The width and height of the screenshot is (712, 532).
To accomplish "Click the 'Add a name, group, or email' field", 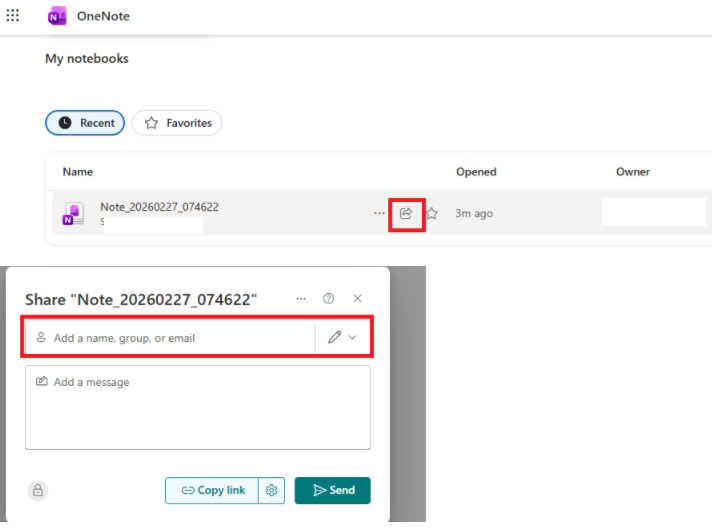I will click(170, 338).
